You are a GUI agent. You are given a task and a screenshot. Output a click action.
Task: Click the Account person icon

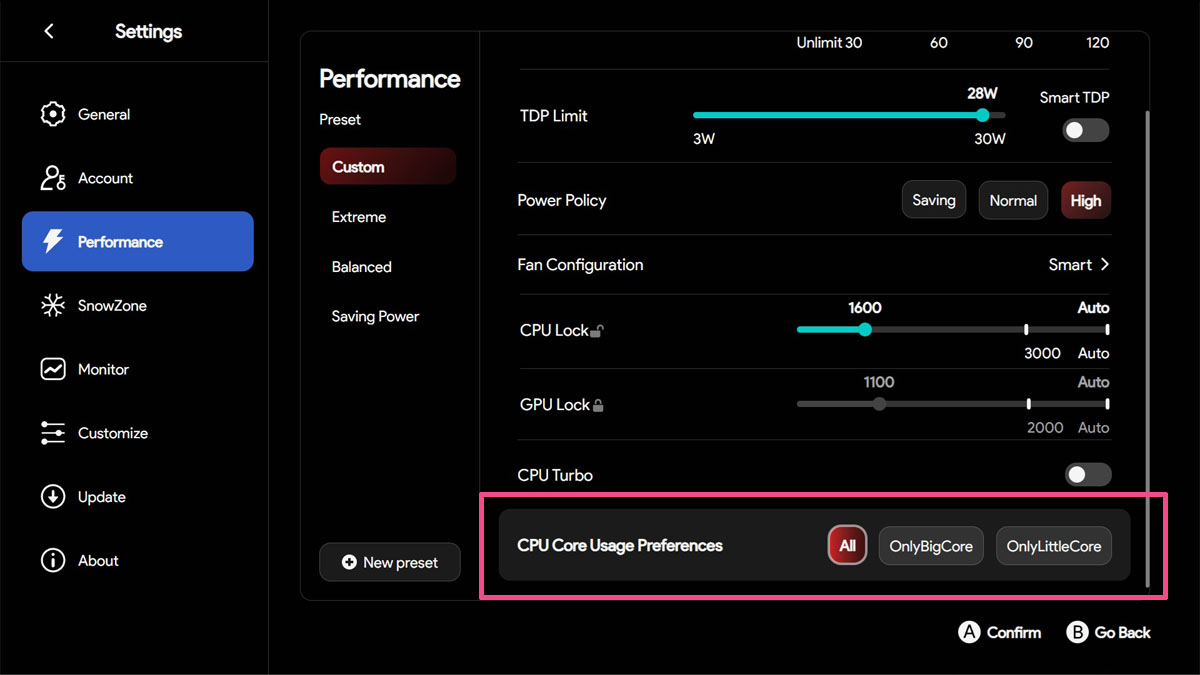(52, 178)
